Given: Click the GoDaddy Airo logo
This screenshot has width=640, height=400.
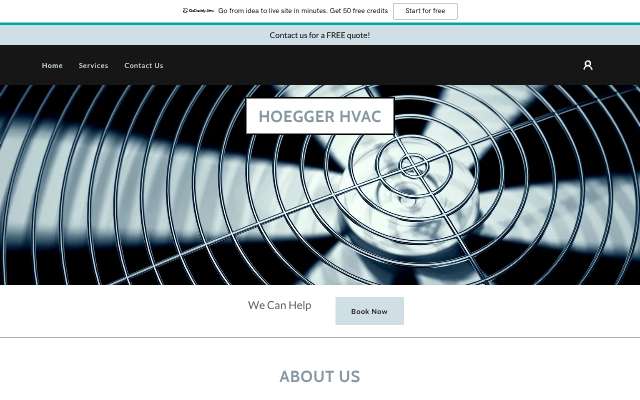Looking at the screenshot, I should pyautogui.click(x=198, y=11).
